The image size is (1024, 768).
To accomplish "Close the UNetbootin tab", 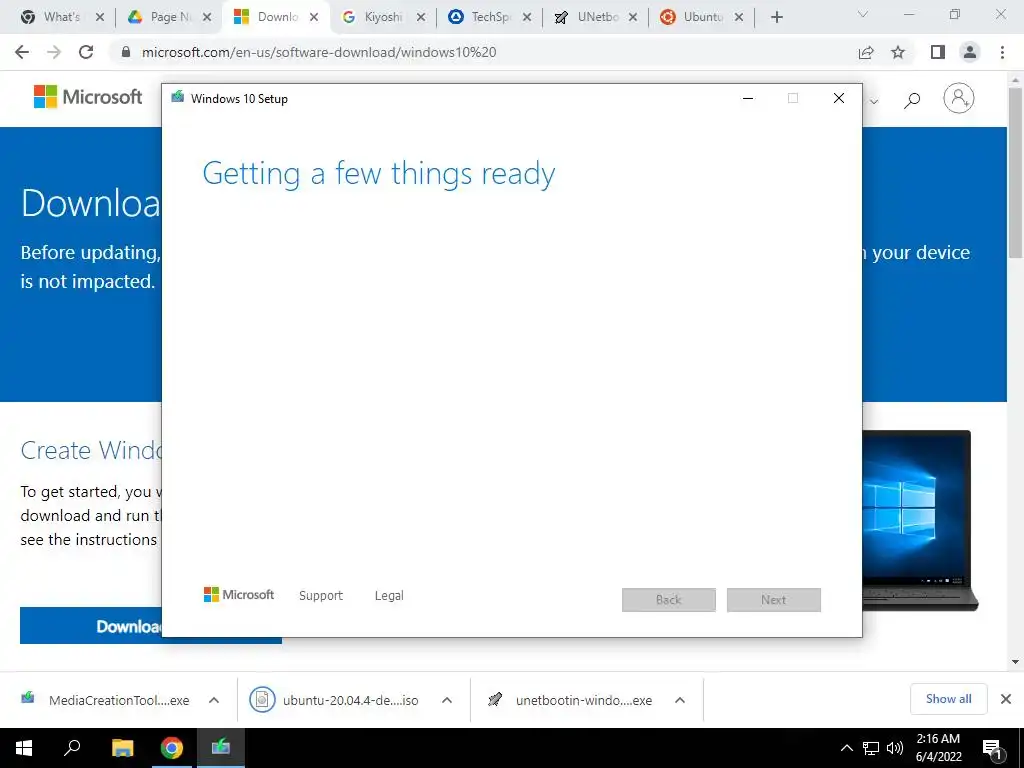I will pos(632,18).
